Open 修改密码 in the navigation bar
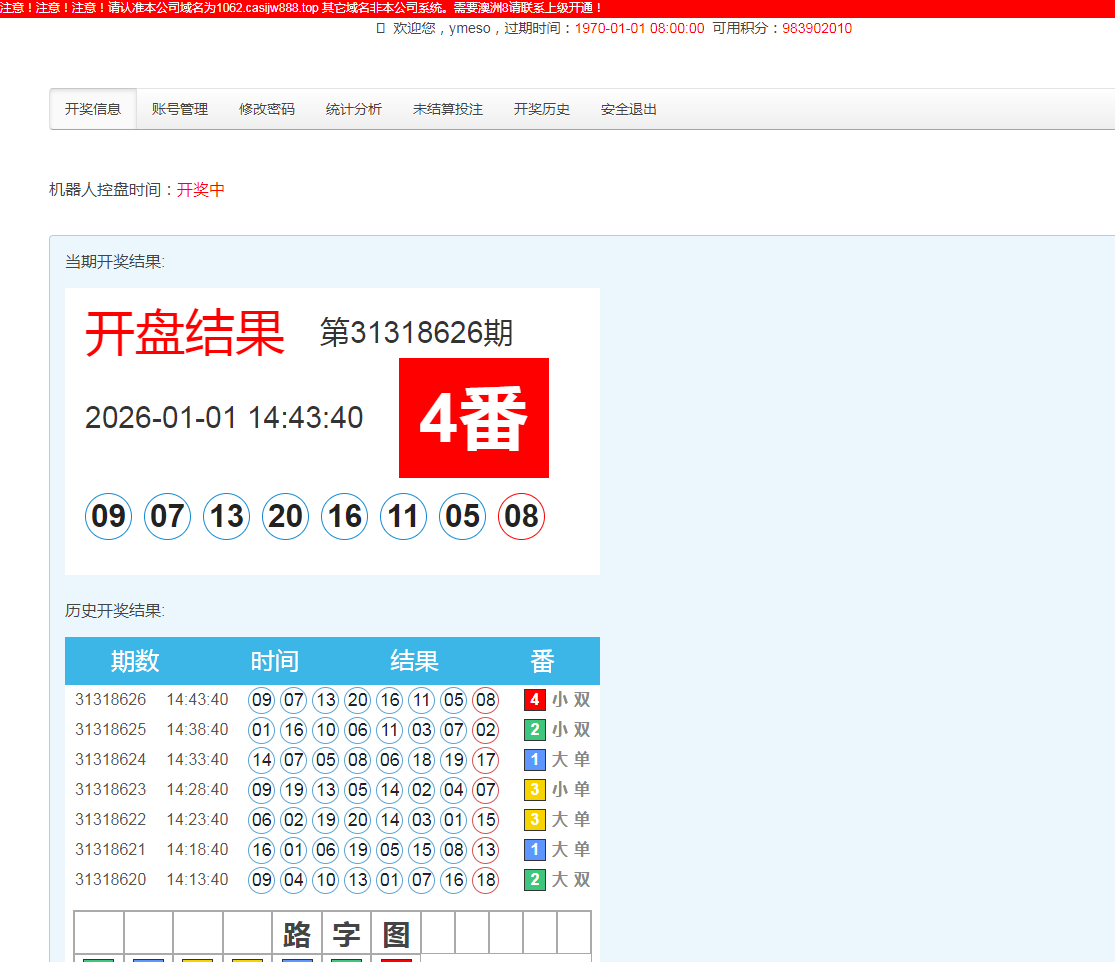1115x962 pixels. point(267,109)
